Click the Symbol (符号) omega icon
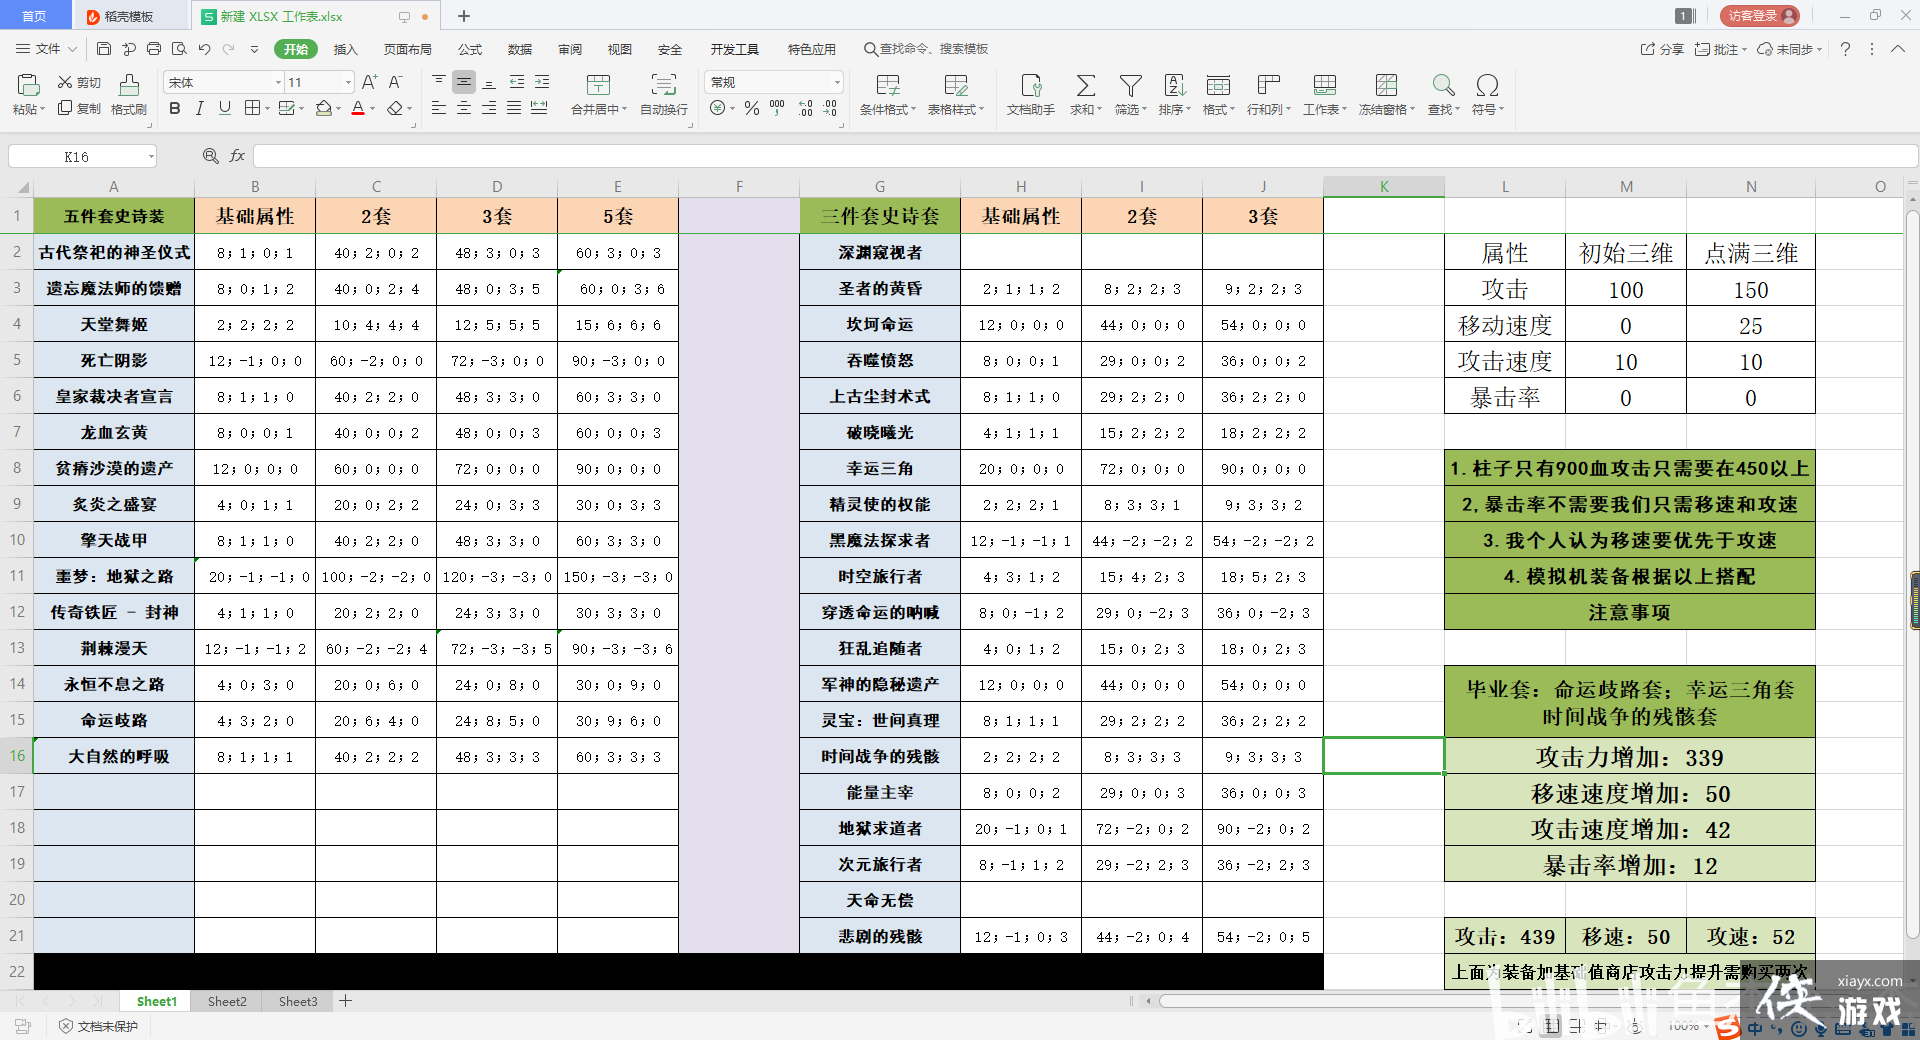The width and height of the screenshot is (1920, 1040). (x=1487, y=86)
